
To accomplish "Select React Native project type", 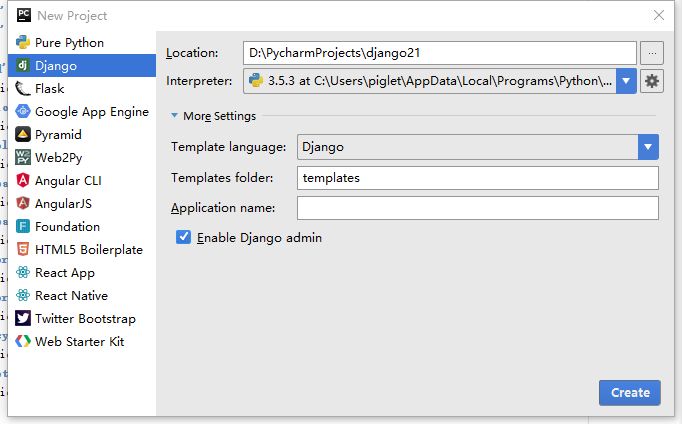I will click(82, 296).
